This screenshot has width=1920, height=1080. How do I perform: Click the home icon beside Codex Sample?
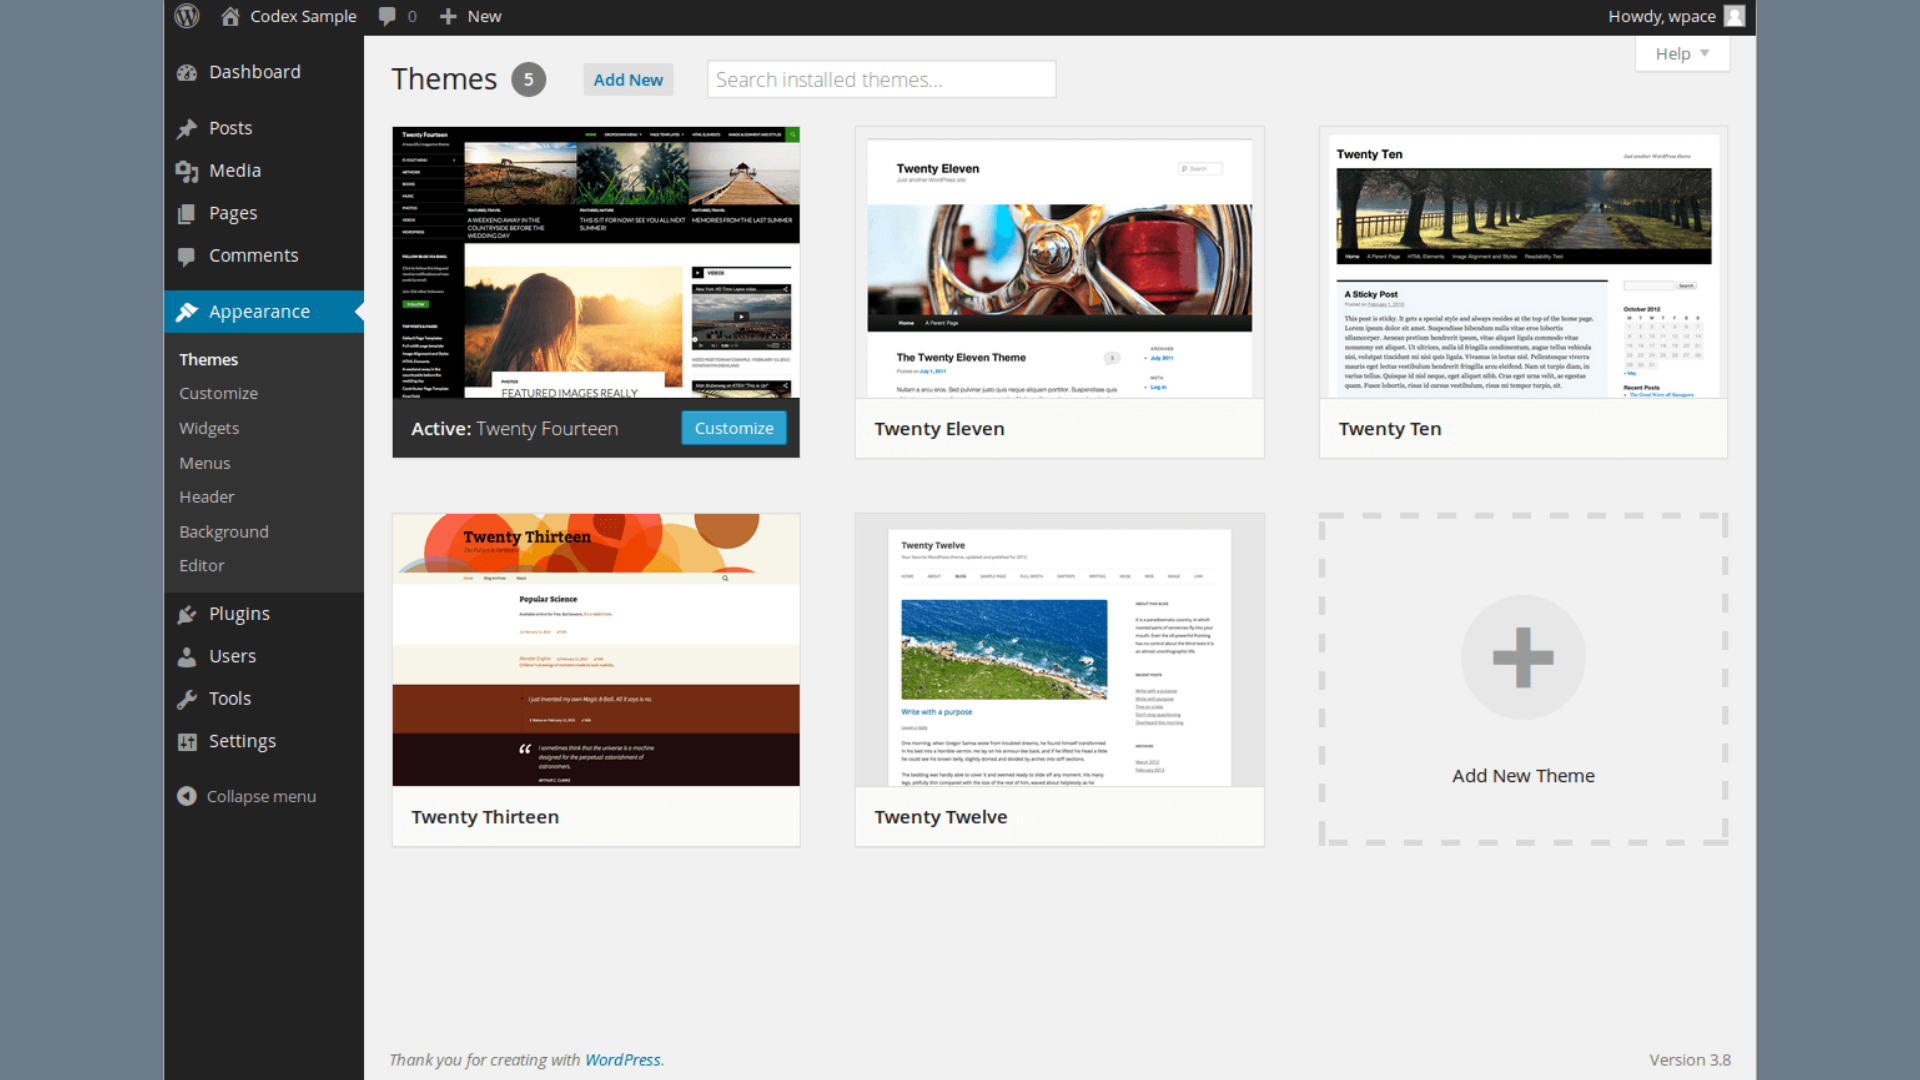coord(230,16)
